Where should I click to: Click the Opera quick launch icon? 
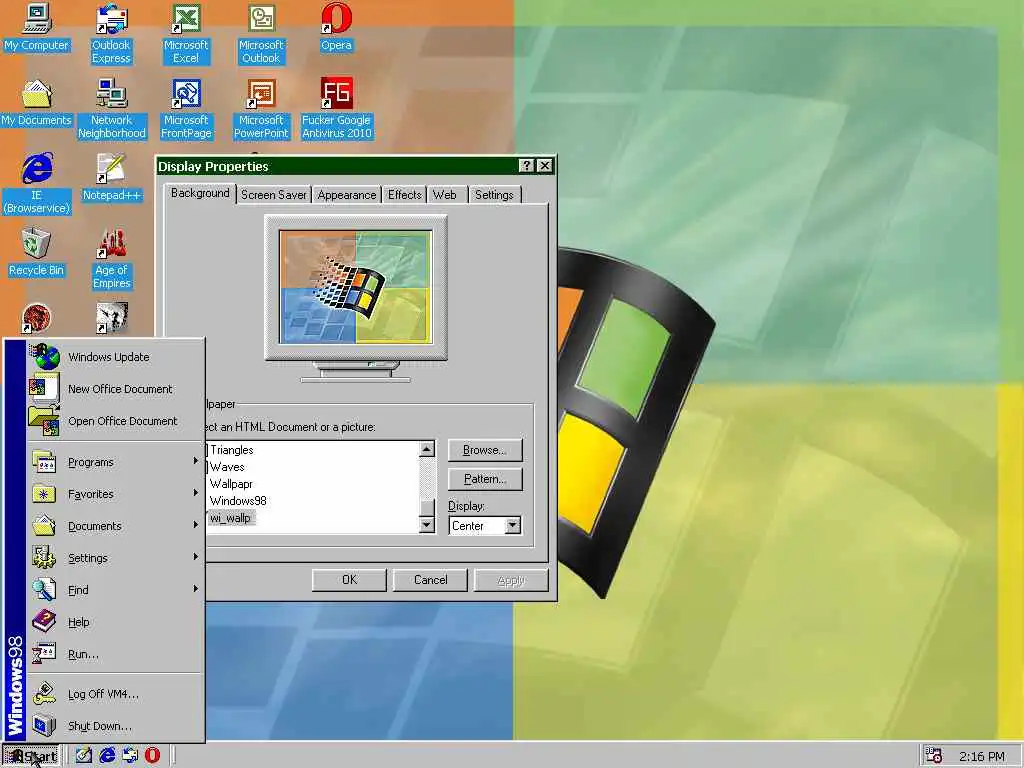(152, 756)
